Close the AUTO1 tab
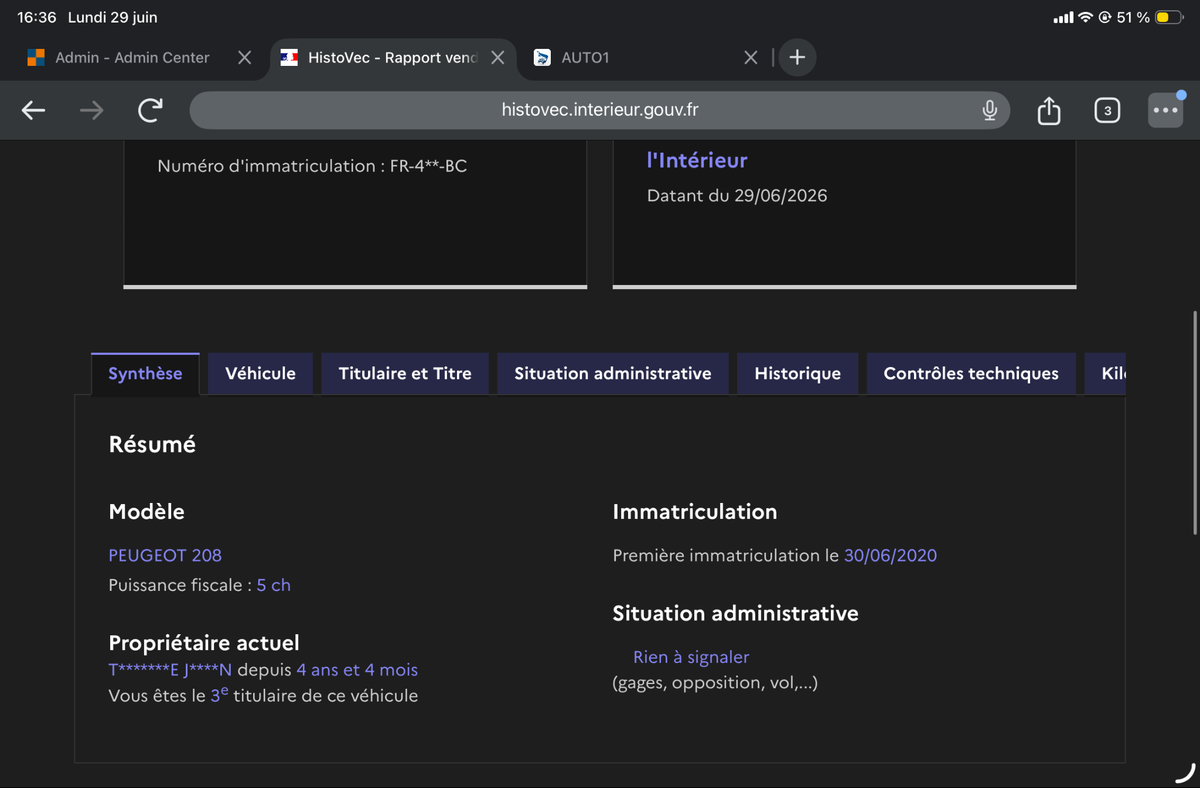 click(x=751, y=58)
